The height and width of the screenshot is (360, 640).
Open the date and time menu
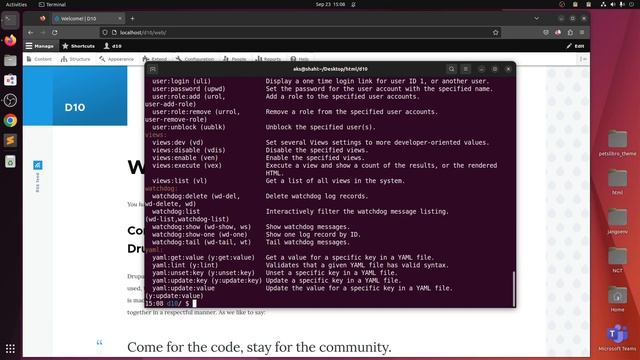[330, 4]
